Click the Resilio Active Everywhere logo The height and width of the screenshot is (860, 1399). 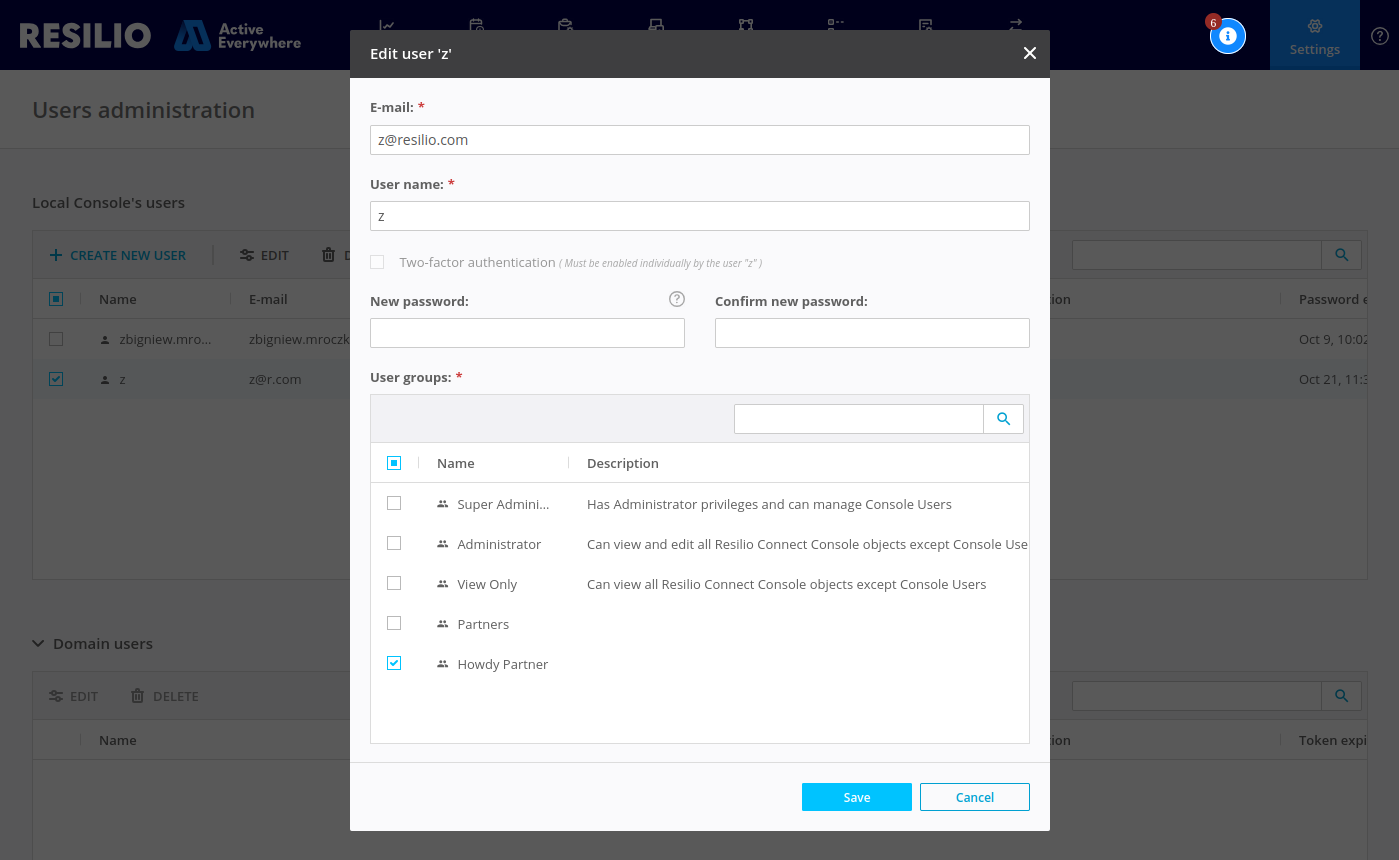[160, 36]
